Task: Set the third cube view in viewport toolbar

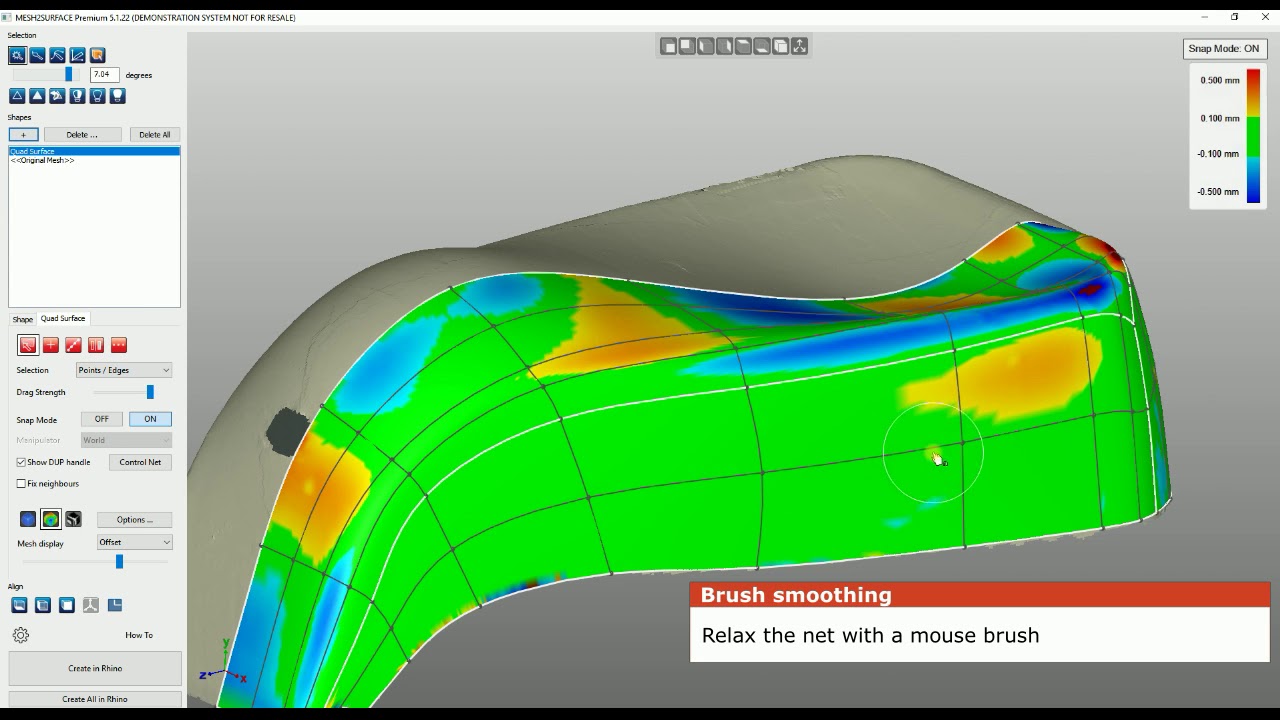Action: 706,46
